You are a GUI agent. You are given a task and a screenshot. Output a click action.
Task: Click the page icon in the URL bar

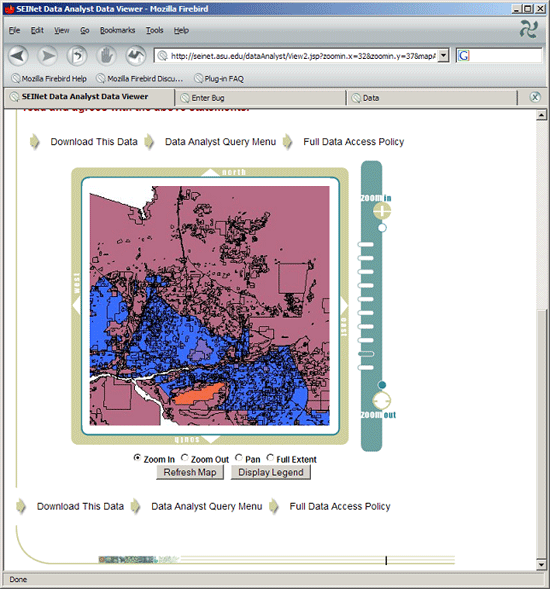click(x=162, y=56)
